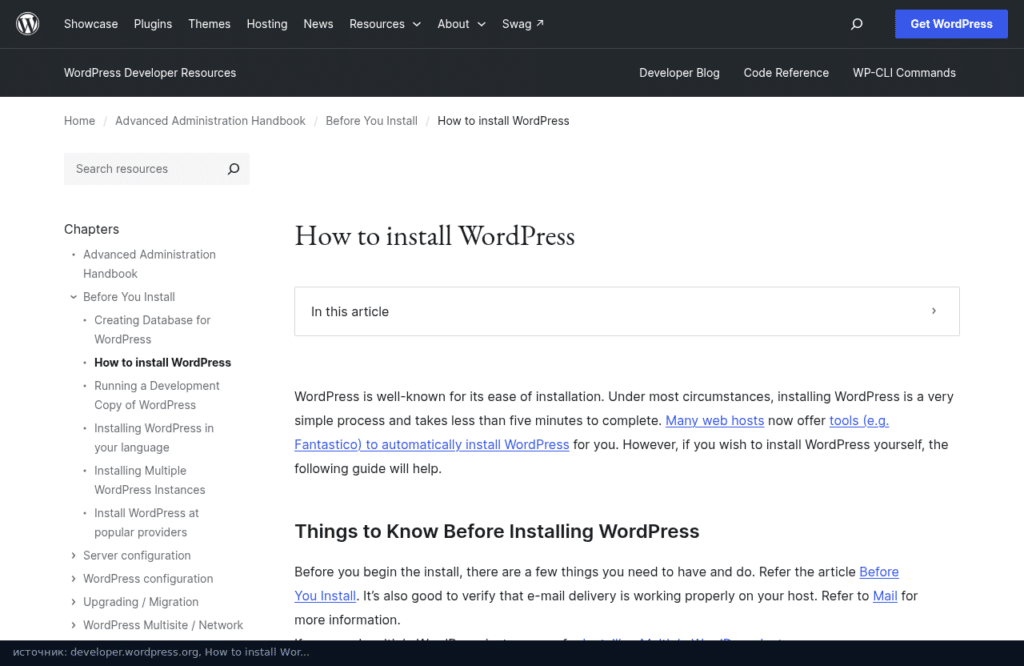Expand the WordPress configuration chapter
Screen dimensions: 1024x666
coord(73,579)
